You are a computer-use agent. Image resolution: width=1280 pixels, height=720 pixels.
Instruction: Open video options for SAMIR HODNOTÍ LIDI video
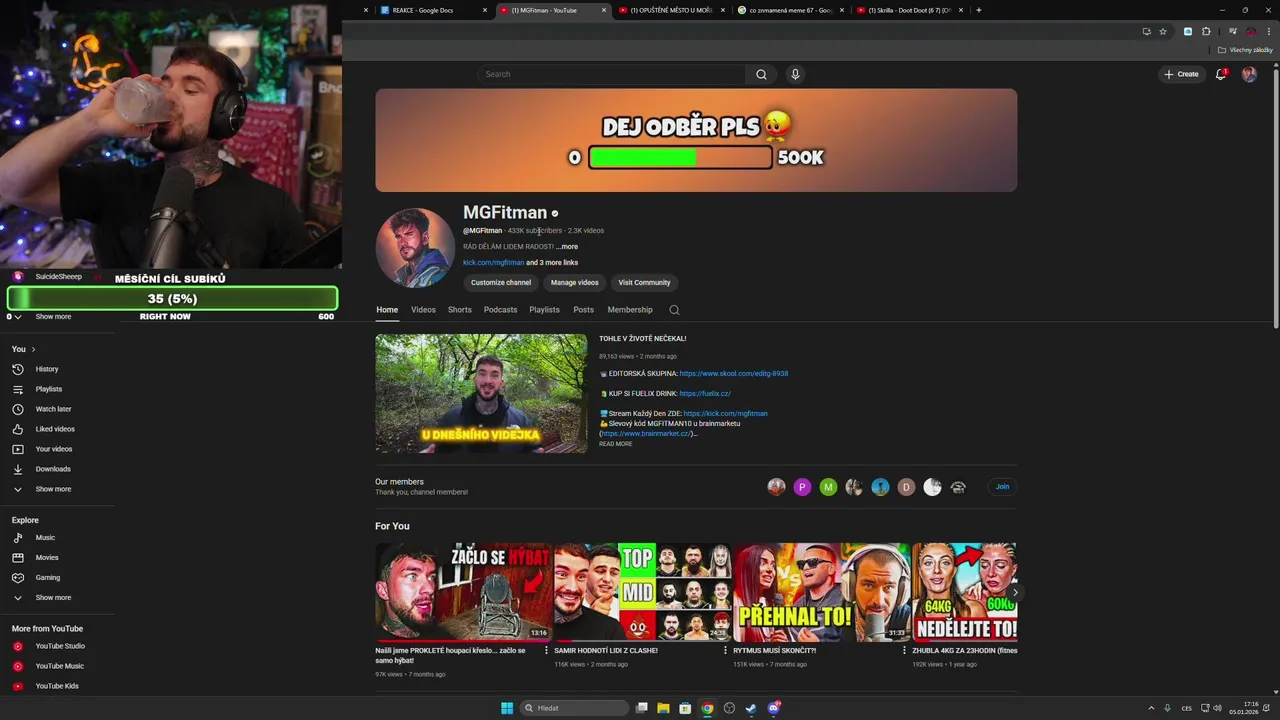(725, 650)
